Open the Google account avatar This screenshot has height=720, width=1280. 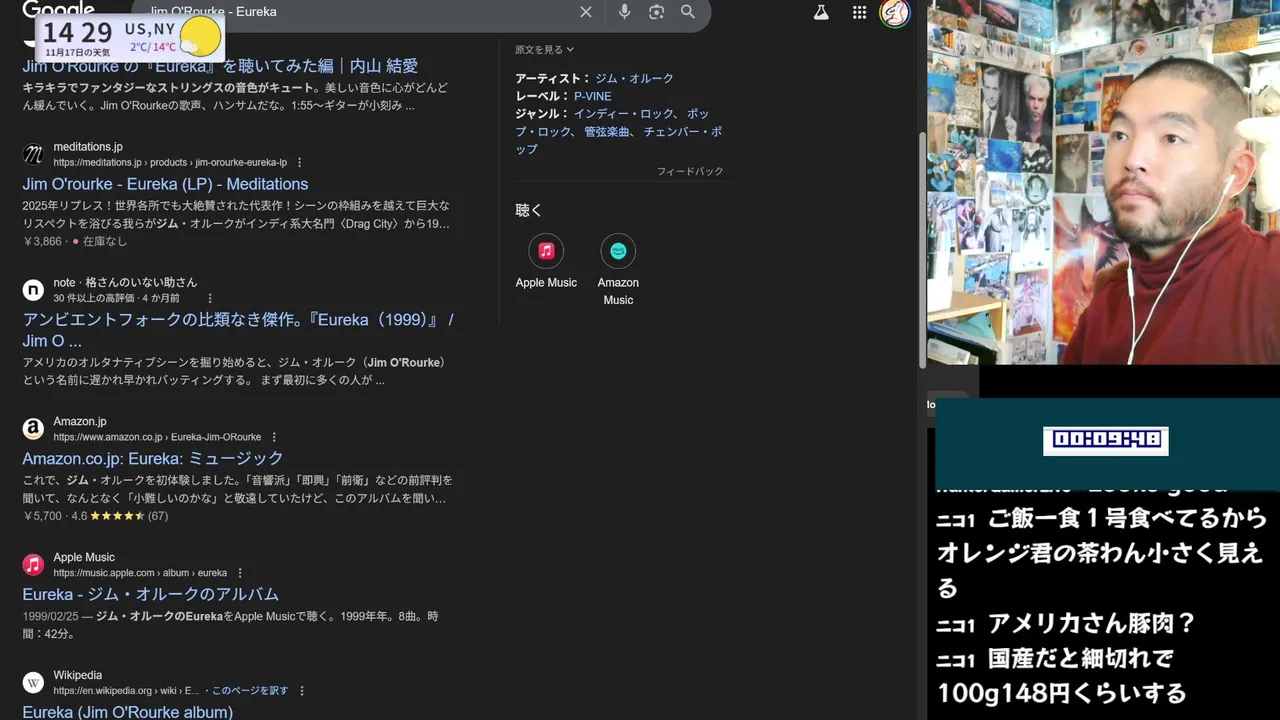click(895, 12)
